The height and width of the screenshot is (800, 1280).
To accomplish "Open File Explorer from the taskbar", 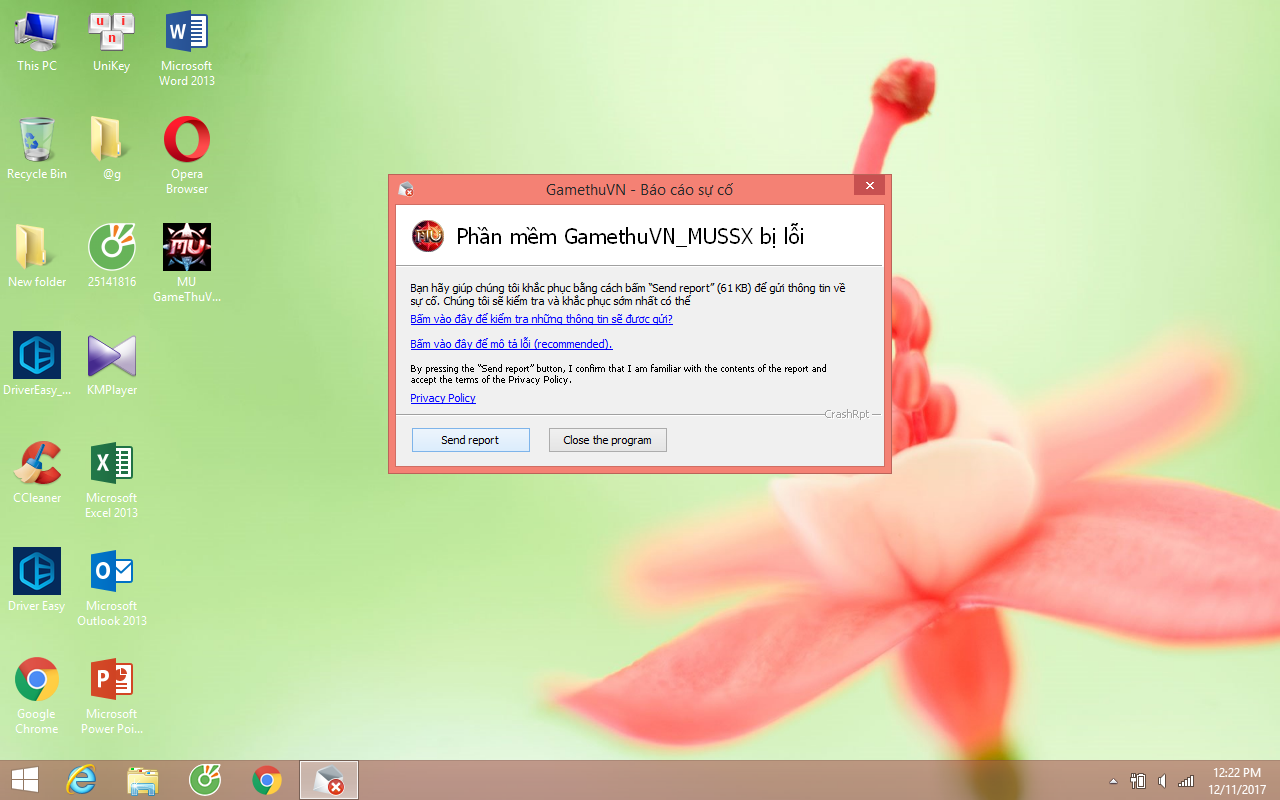I will click(x=143, y=780).
